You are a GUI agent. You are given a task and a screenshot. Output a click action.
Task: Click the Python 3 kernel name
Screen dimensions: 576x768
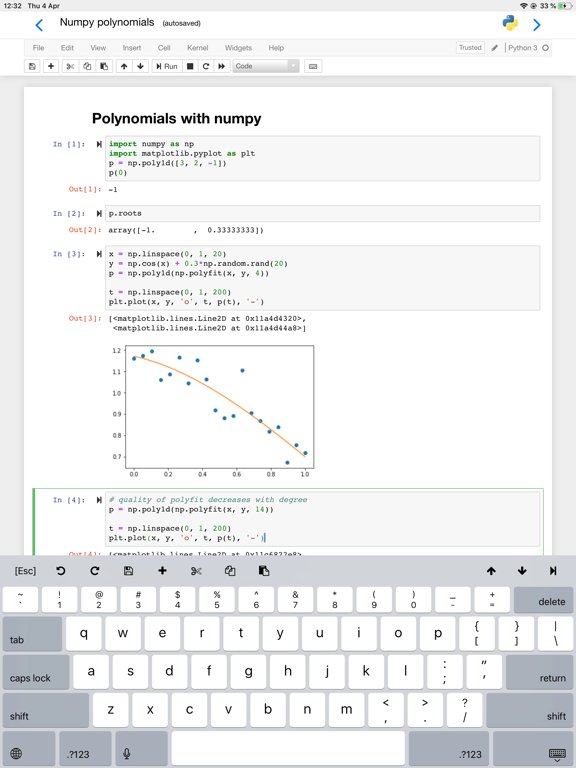coord(522,48)
